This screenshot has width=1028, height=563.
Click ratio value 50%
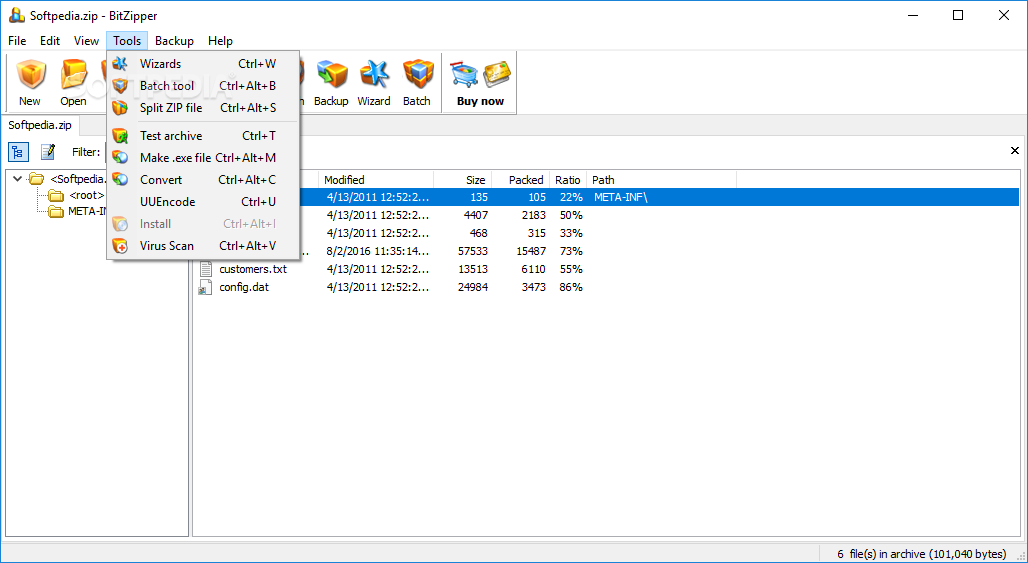click(570, 215)
